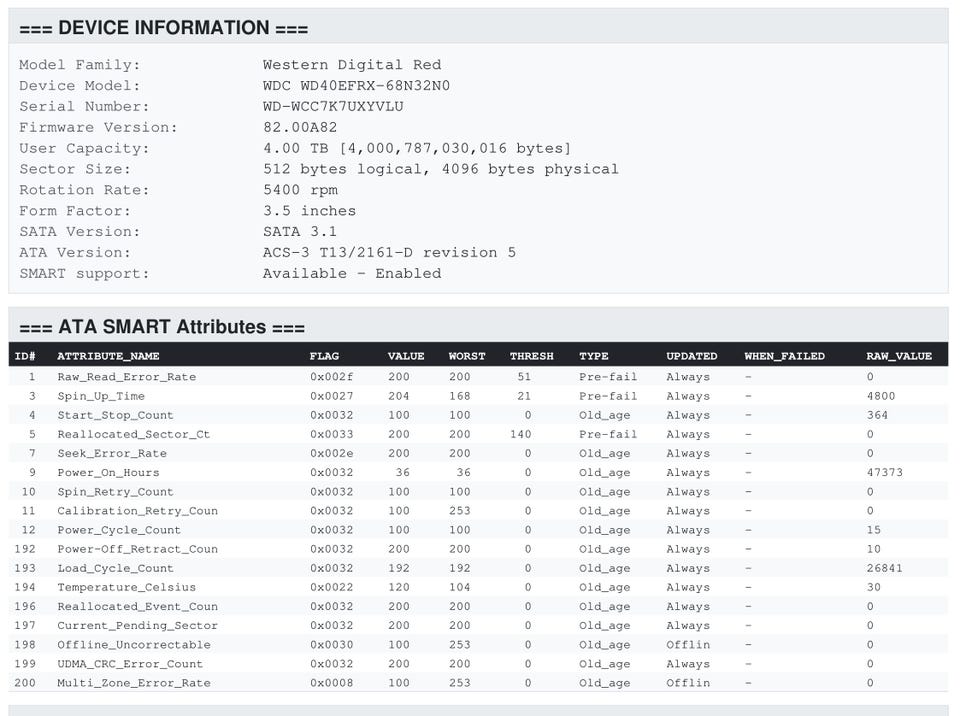This screenshot has height=716, width=960.
Task: Click the Pre-fail type in Reallocated_Sector_Ct row
Action: coord(608,434)
